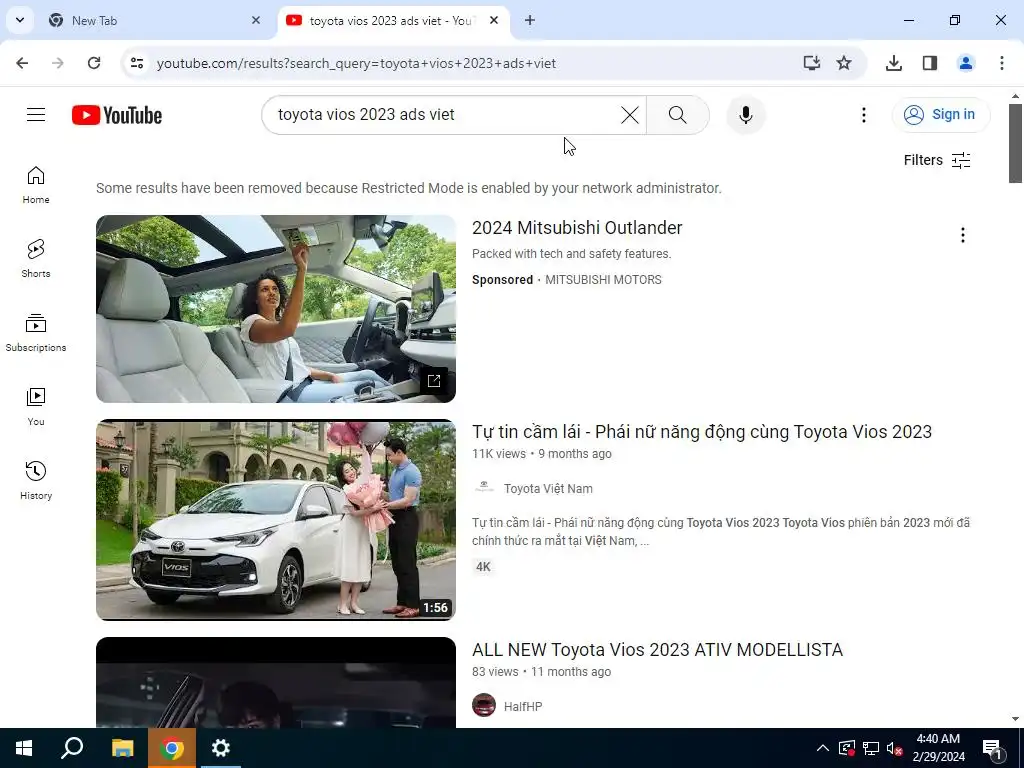The image size is (1024, 768).
Task: Open the Chrome profile menu
Action: tap(966, 63)
